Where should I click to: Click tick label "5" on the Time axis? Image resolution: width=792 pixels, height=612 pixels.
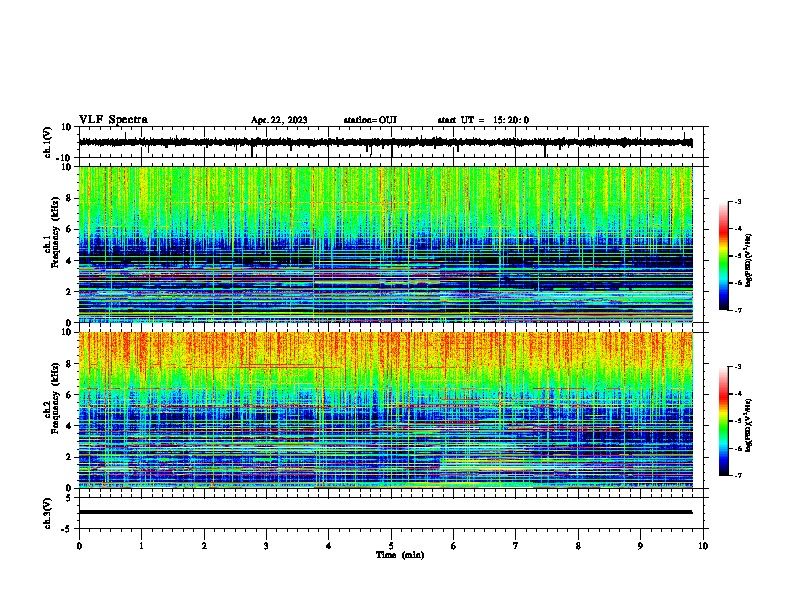pyautogui.click(x=391, y=546)
